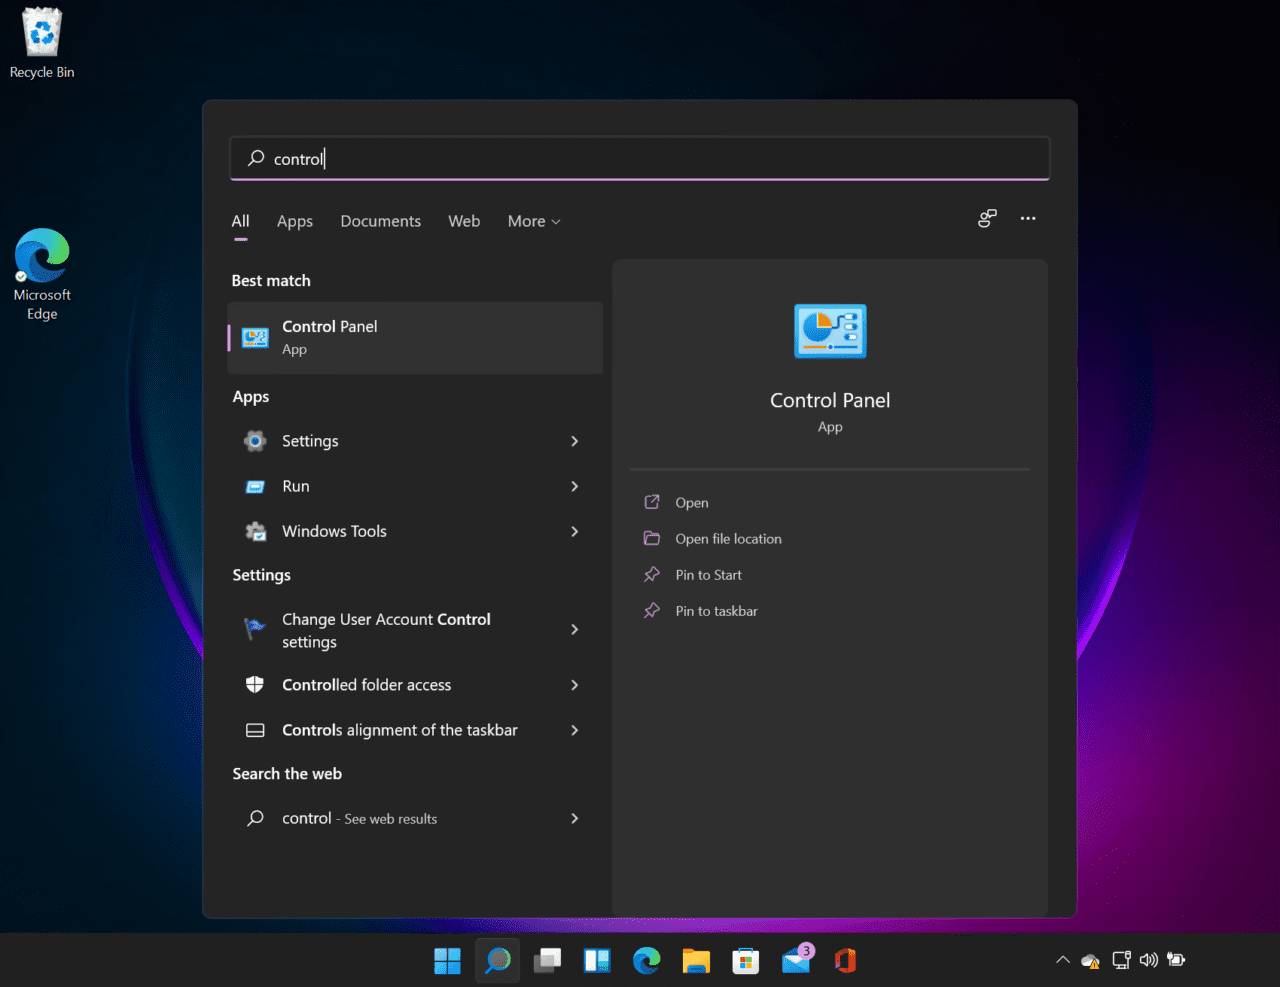Expand the Windows Tools chevron
The height and width of the screenshot is (987, 1280).
click(574, 531)
